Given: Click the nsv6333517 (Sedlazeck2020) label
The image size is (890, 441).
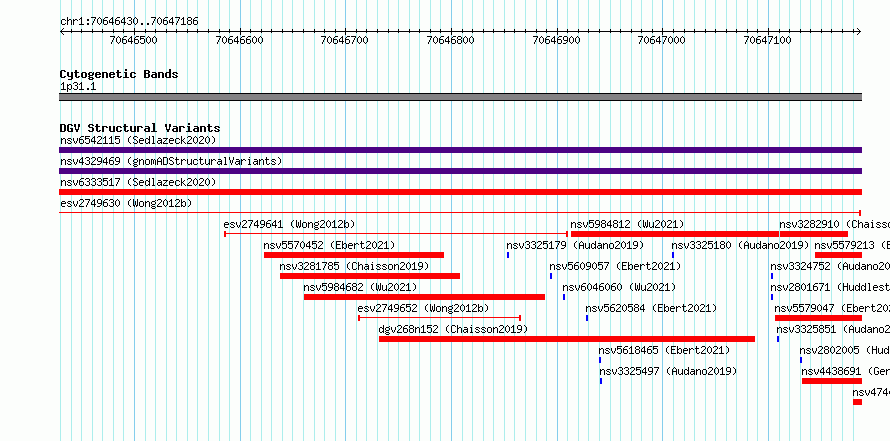Looking at the screenshot, I should pos(138,182).
